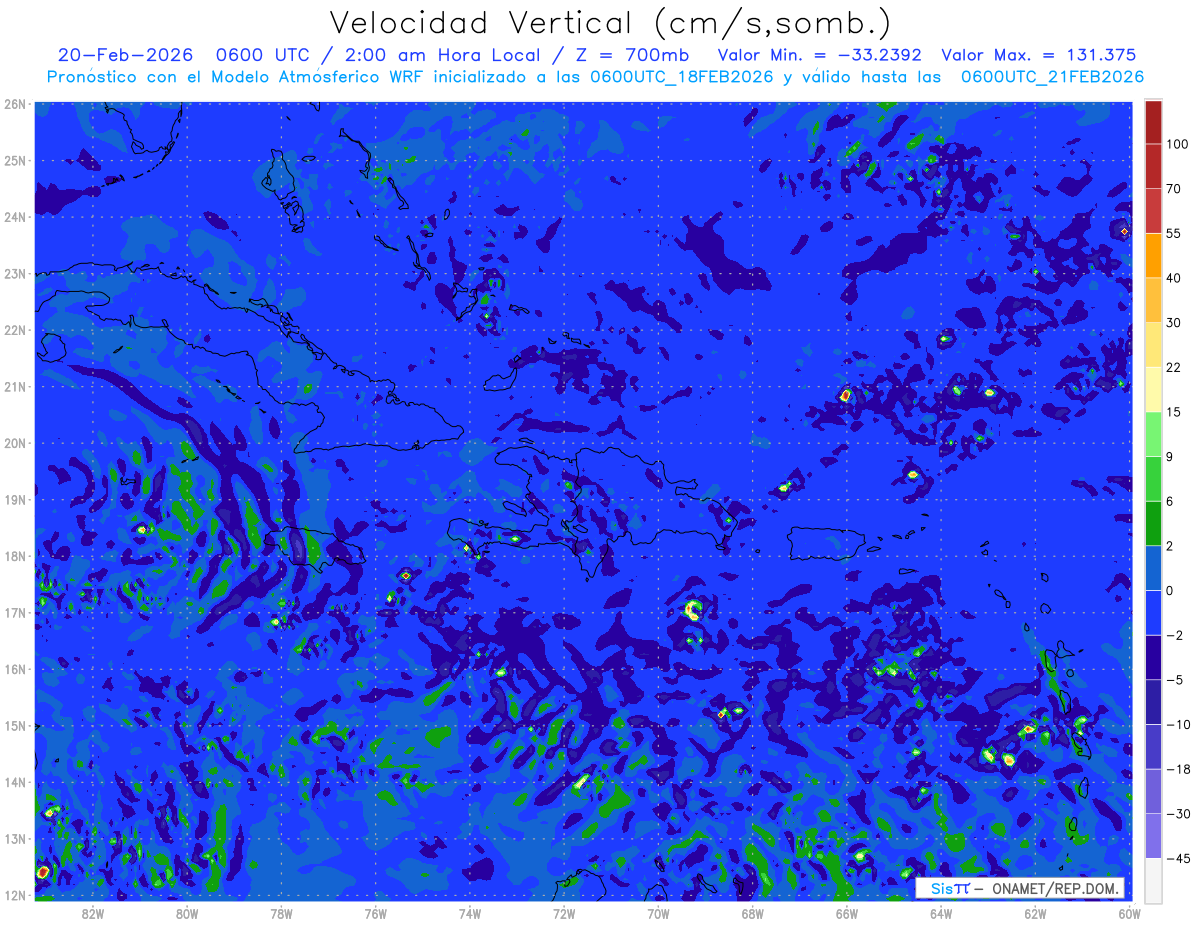Screen dimensions: 1200x927
Task: Click the longitude label '82W'
Action: [93, 913]
